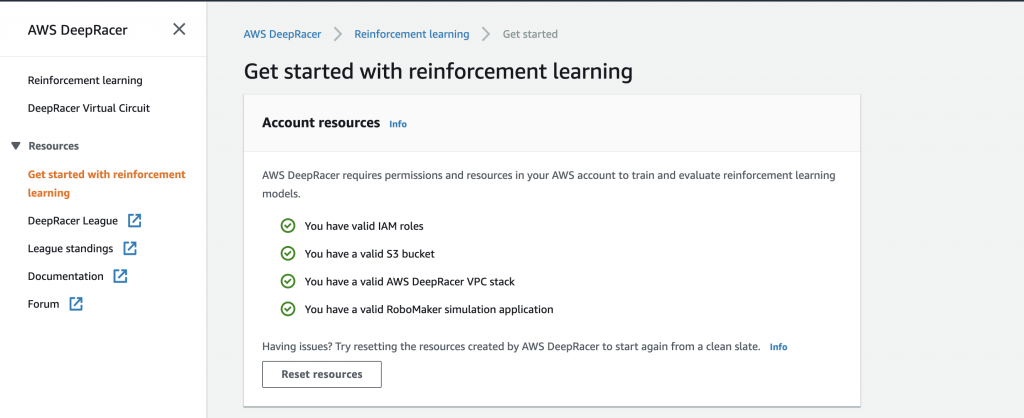Click the Resources section label

[54, 146]
